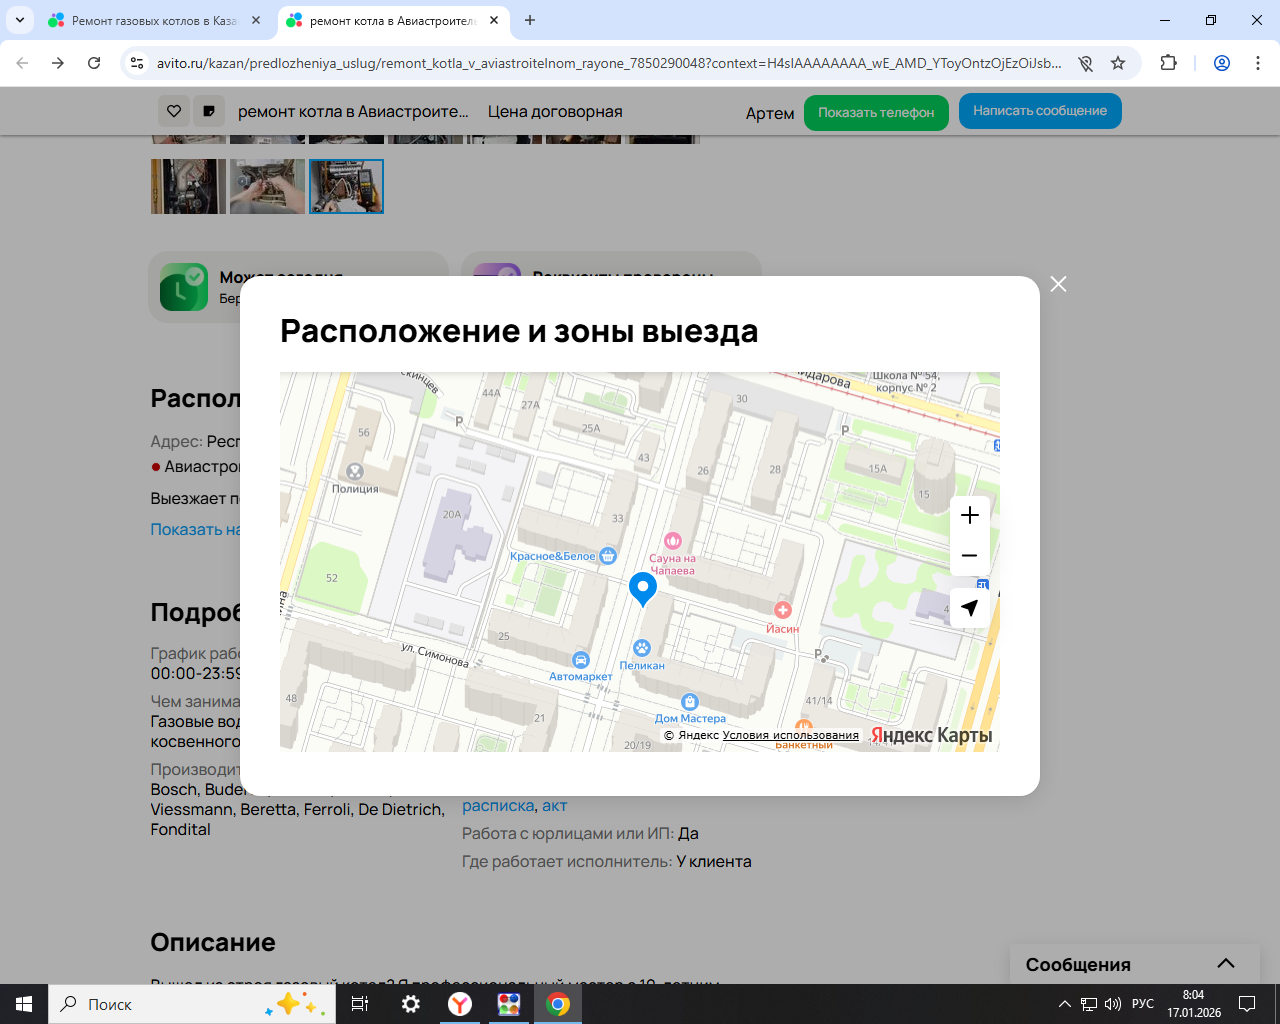This screenshot has width=1280, height=1024.
Task: Open Yandex Условия использования link
Action: pyautogui.click(x=790, y=735)
